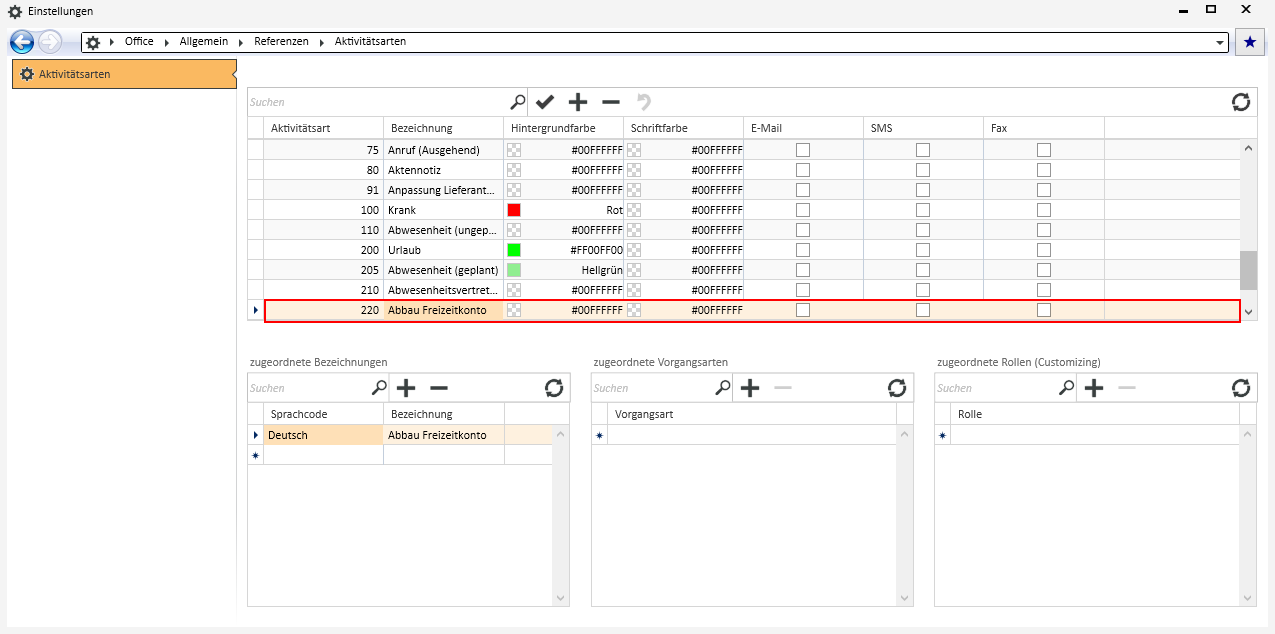Click the Fax column header
Image resolution: width=1275 pixels, height=634 pixels.
pos(1043,128)
